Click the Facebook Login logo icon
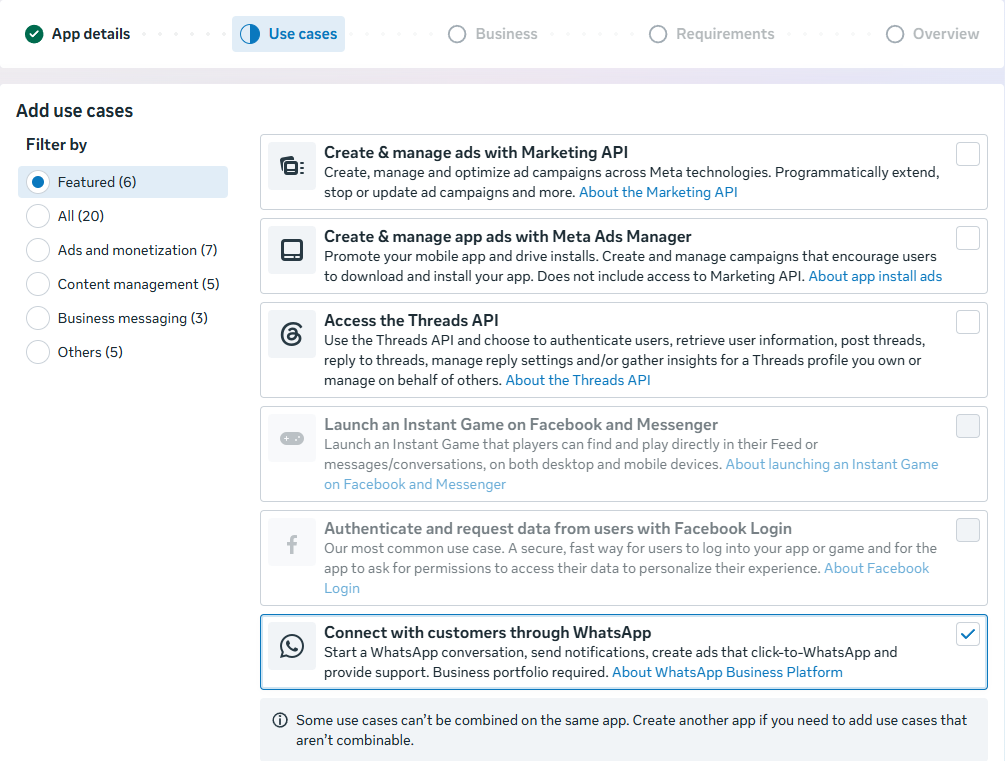The height and width of the screenshot is (761, 1005). pos(292,544)
